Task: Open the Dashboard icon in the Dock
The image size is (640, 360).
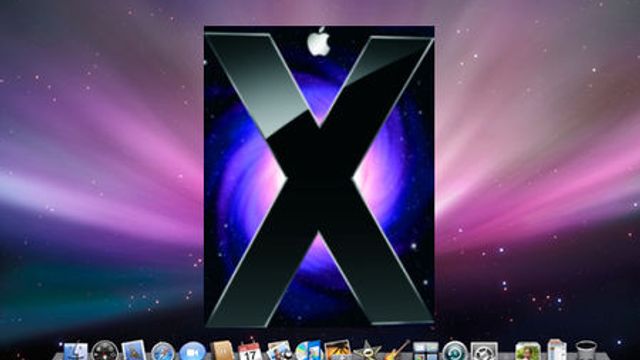Action: pyautogui.click(x=105, y=351)
